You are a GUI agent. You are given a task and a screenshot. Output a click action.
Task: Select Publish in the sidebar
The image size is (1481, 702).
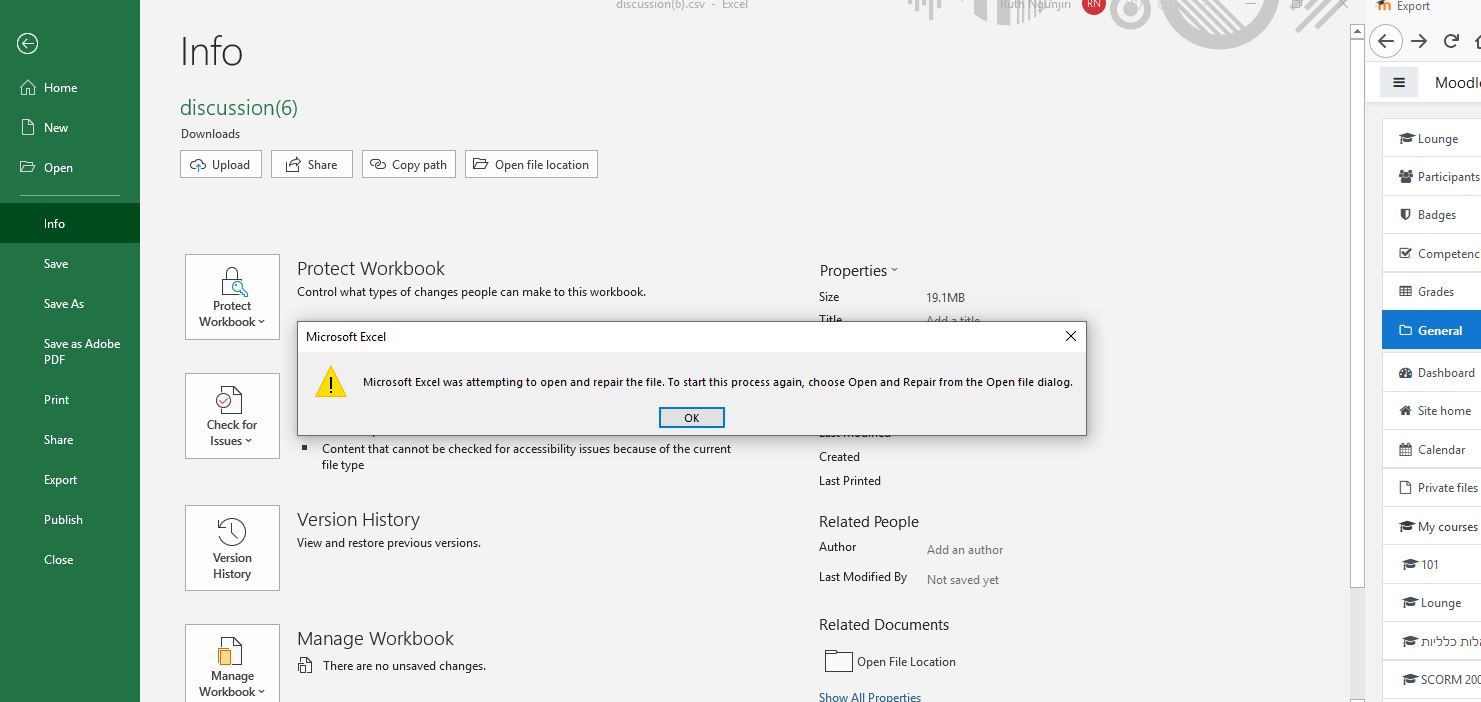(70, 520)
